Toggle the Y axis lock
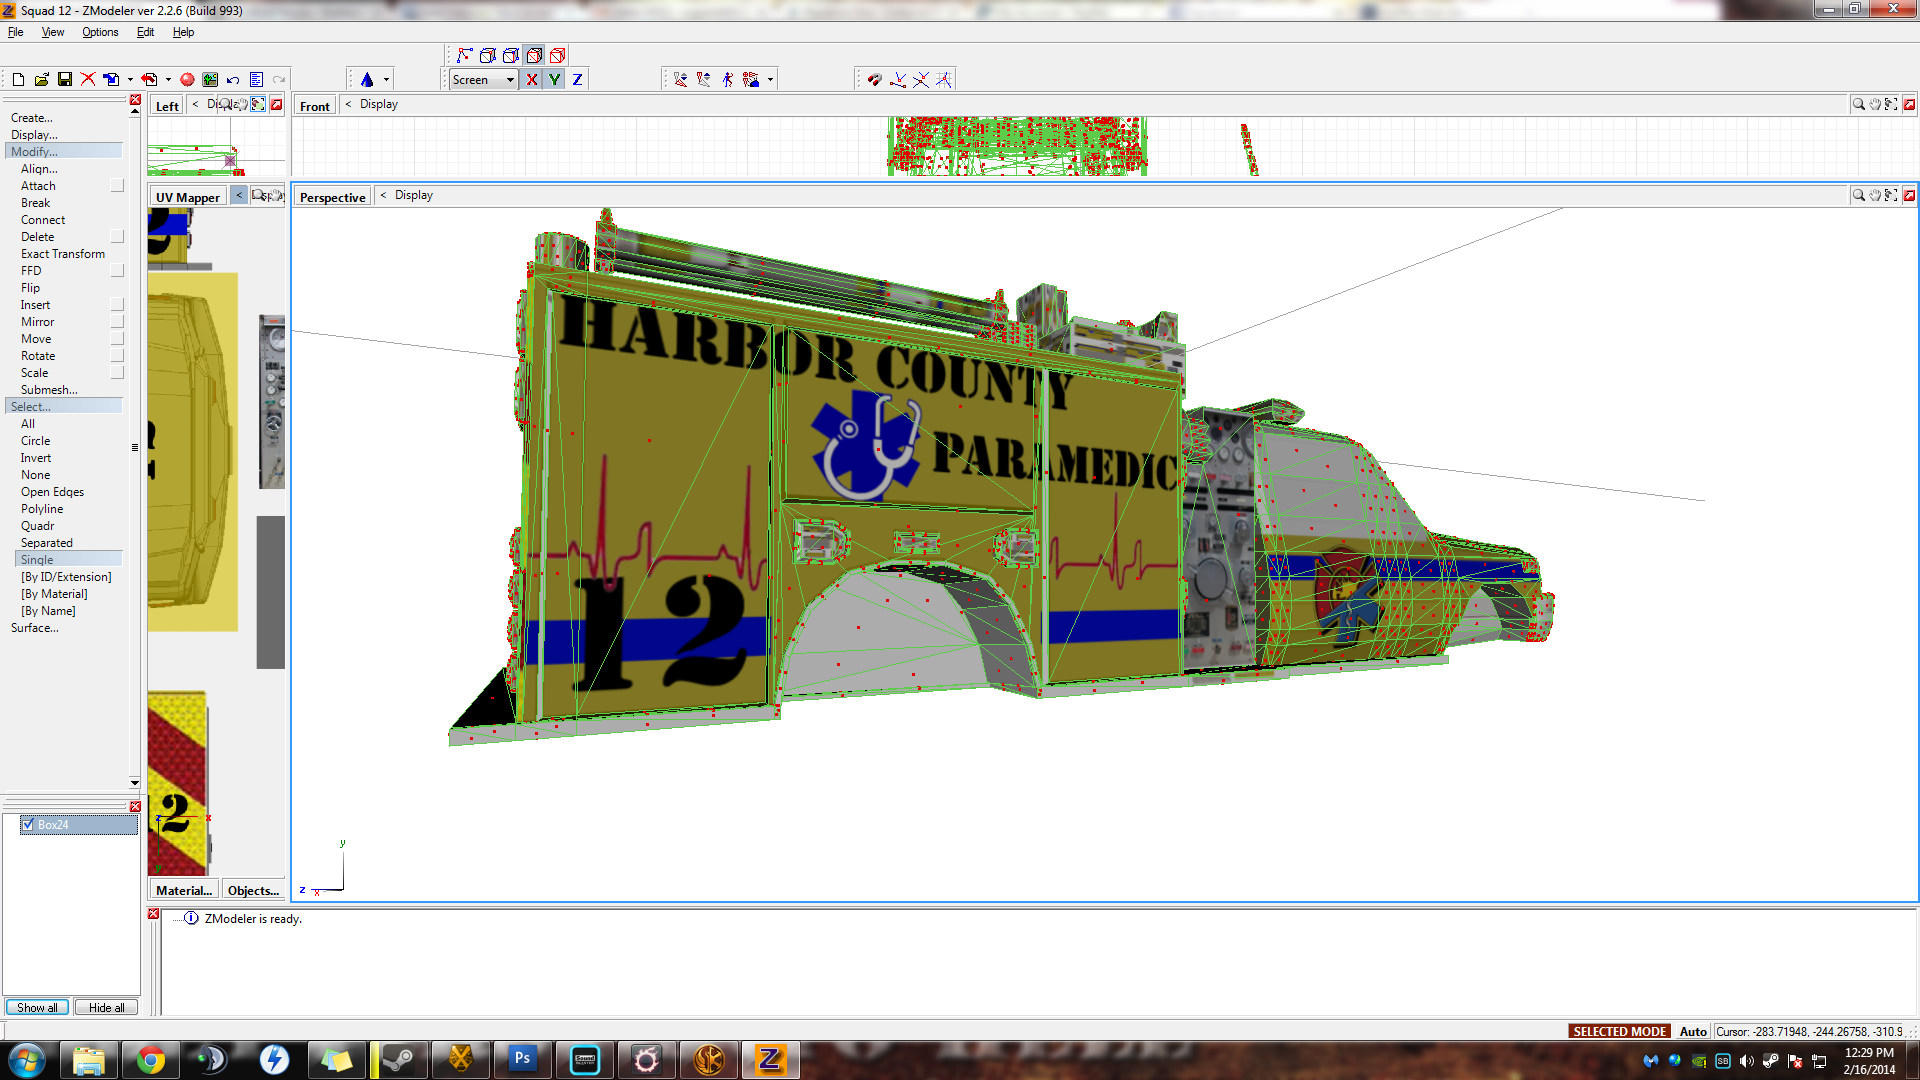 (x=554, y=80)
